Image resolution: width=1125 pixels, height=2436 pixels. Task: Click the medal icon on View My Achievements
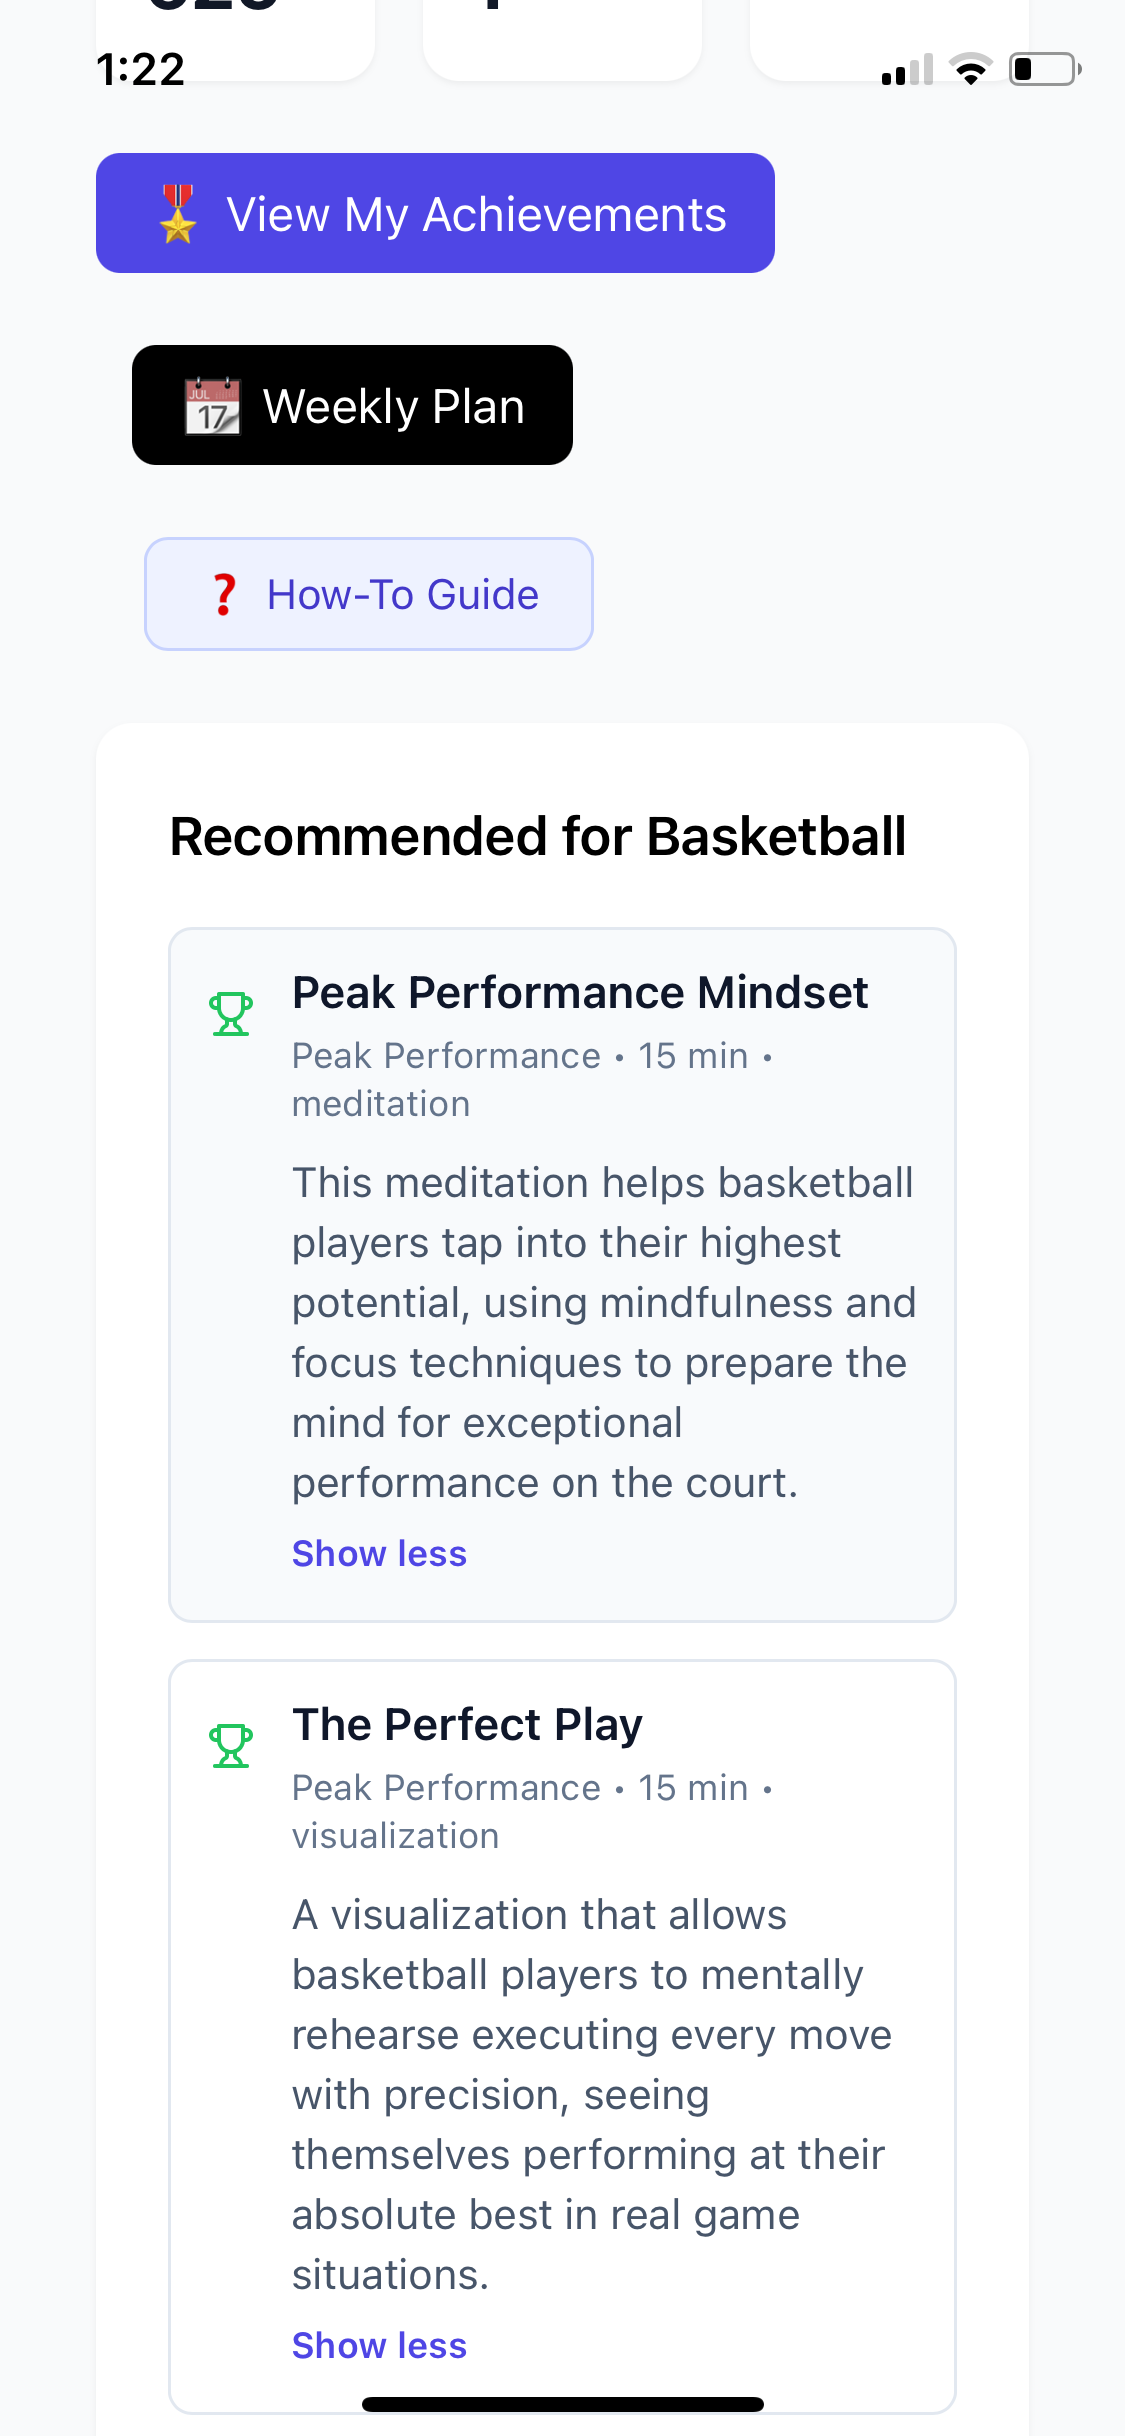(x=177, y=212)
